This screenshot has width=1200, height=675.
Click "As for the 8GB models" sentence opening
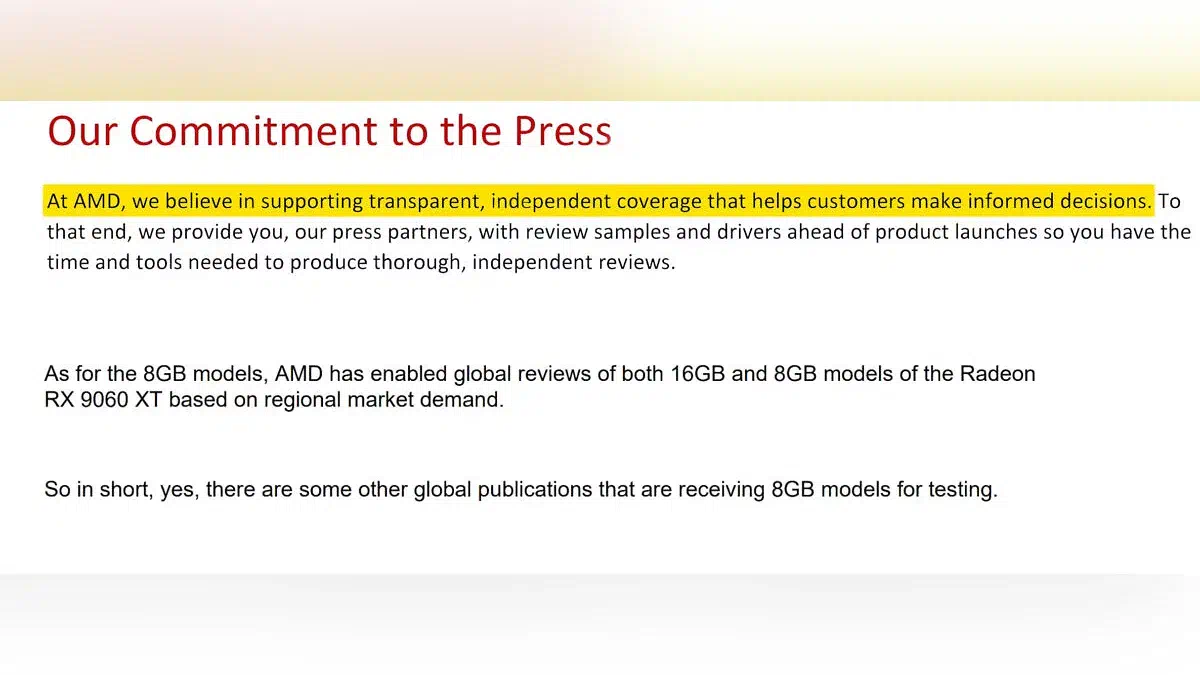[x=157, y=374]
